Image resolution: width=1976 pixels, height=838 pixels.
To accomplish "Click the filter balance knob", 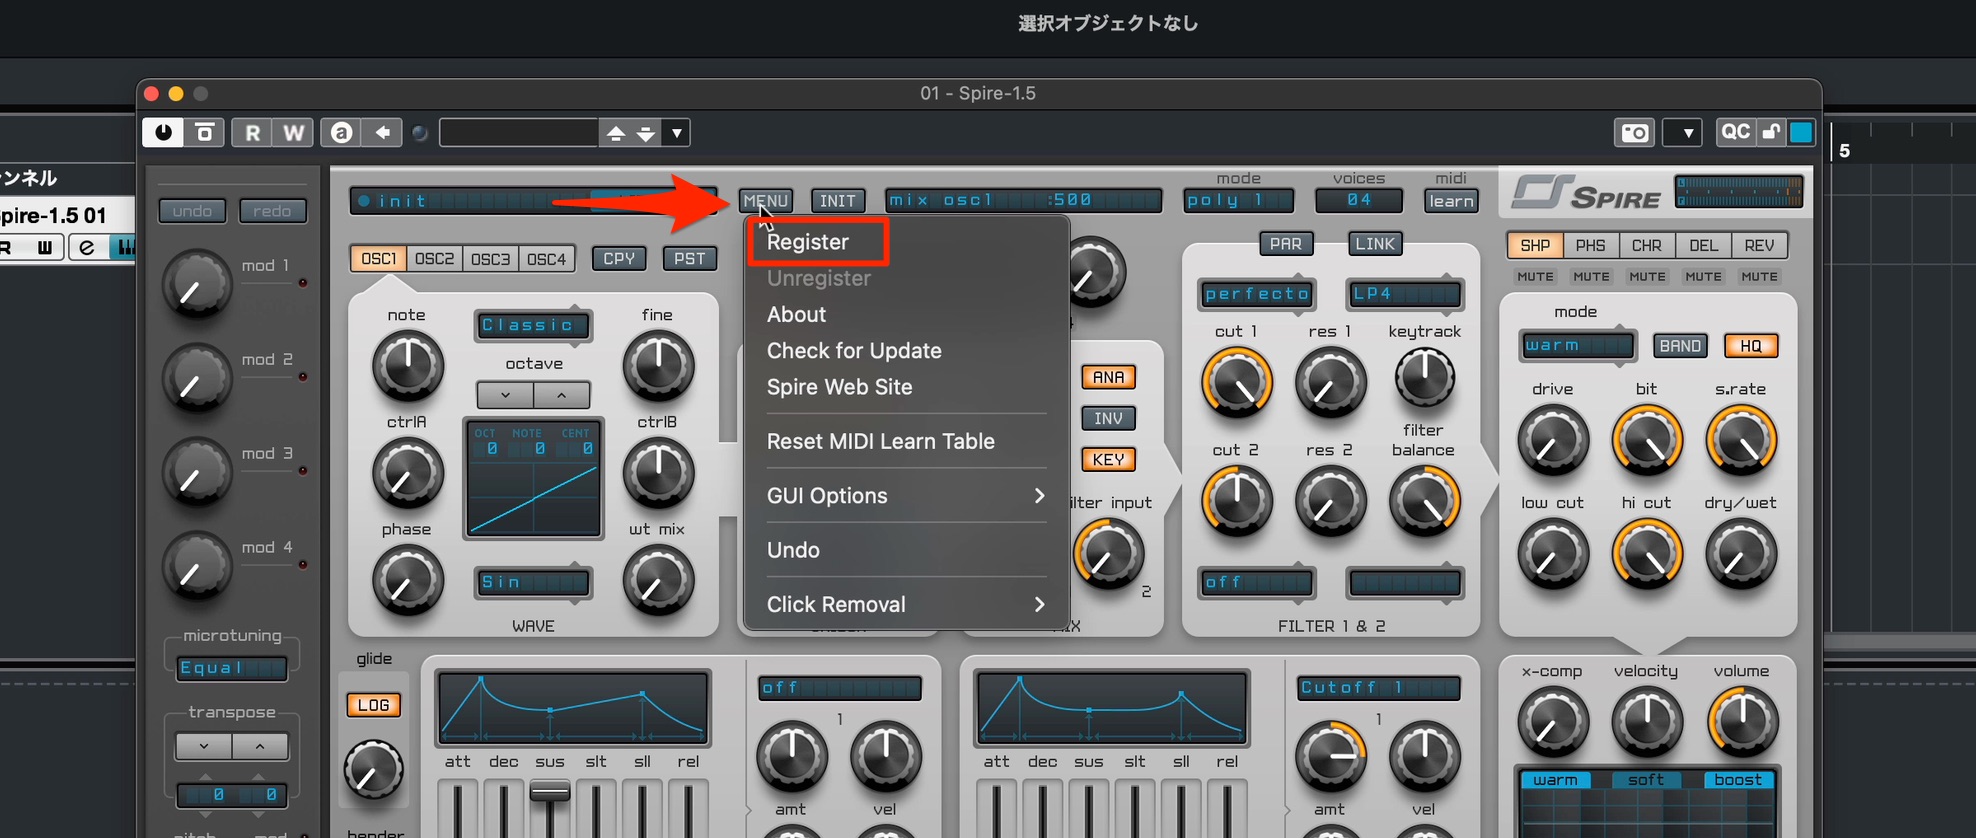I will pos(1424,502).
